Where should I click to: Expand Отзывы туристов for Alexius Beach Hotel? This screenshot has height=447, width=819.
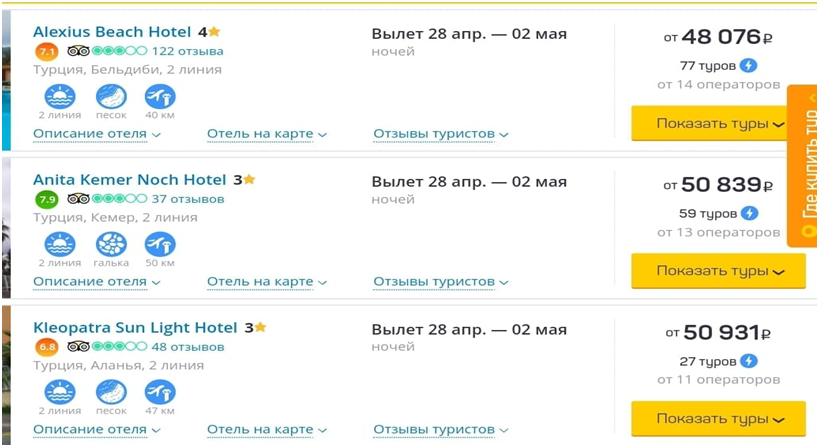[x=440, y=134]
